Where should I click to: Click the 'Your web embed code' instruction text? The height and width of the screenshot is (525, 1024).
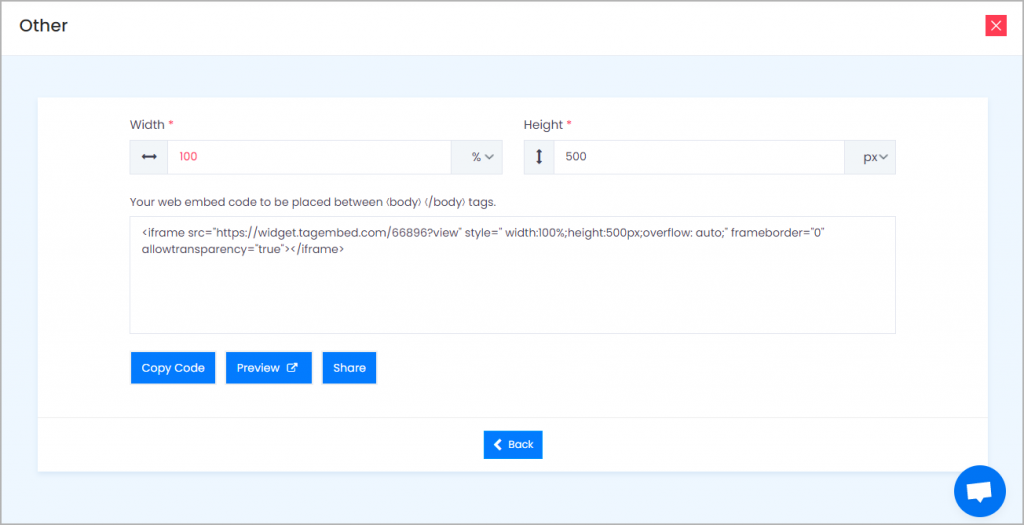[313, 202]
